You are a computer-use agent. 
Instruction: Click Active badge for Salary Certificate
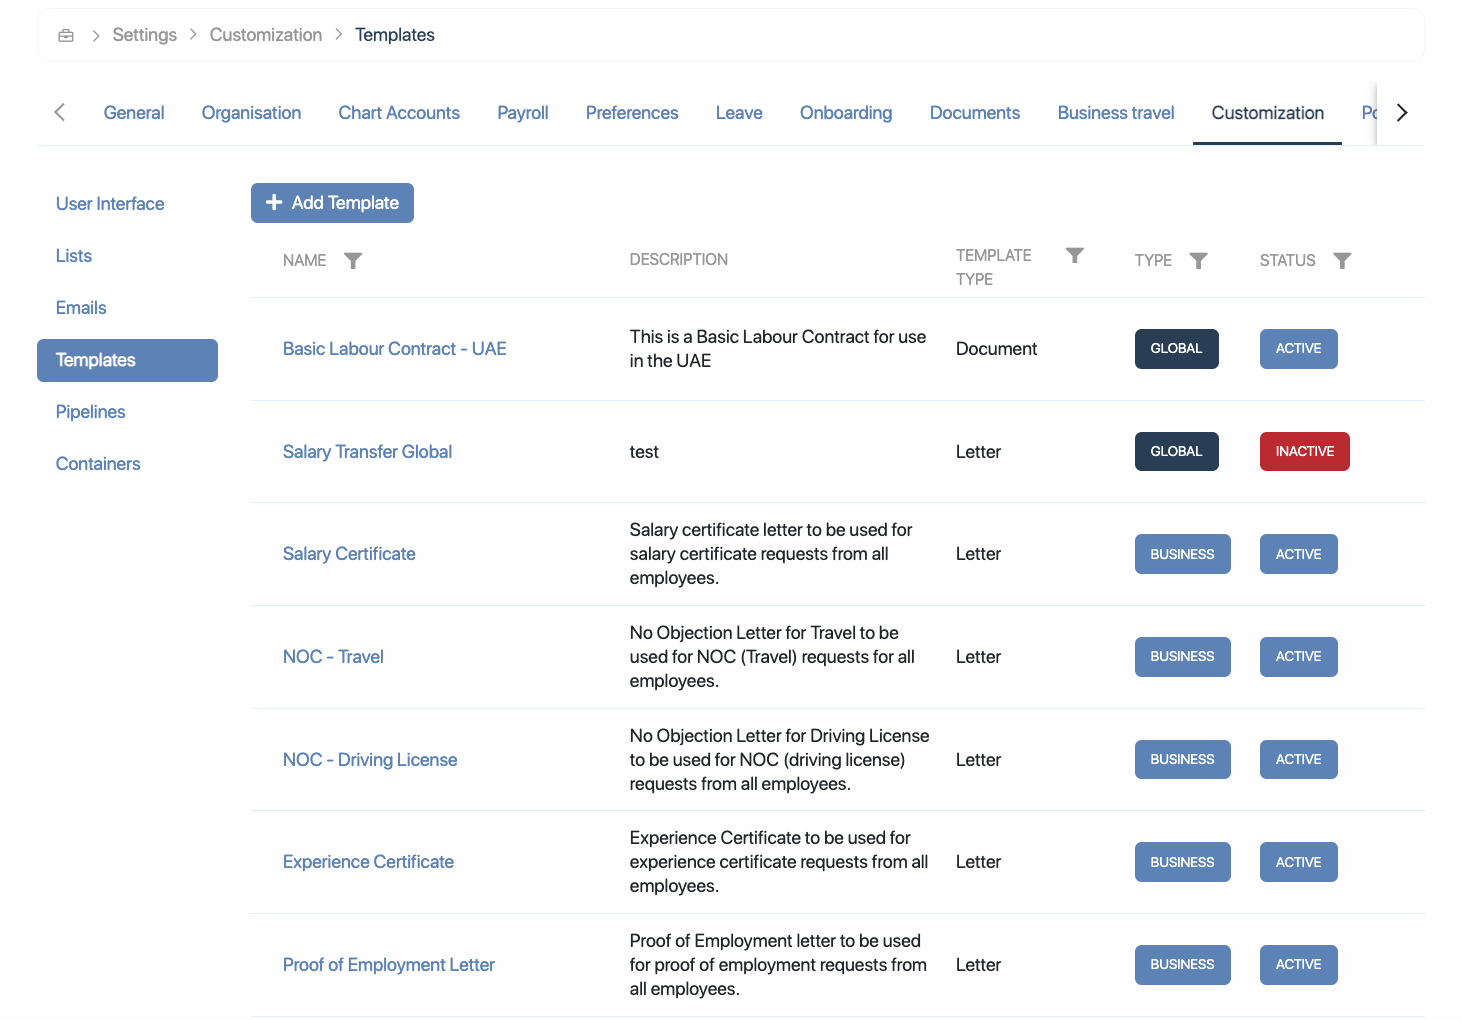click(x=1298, y=554)
